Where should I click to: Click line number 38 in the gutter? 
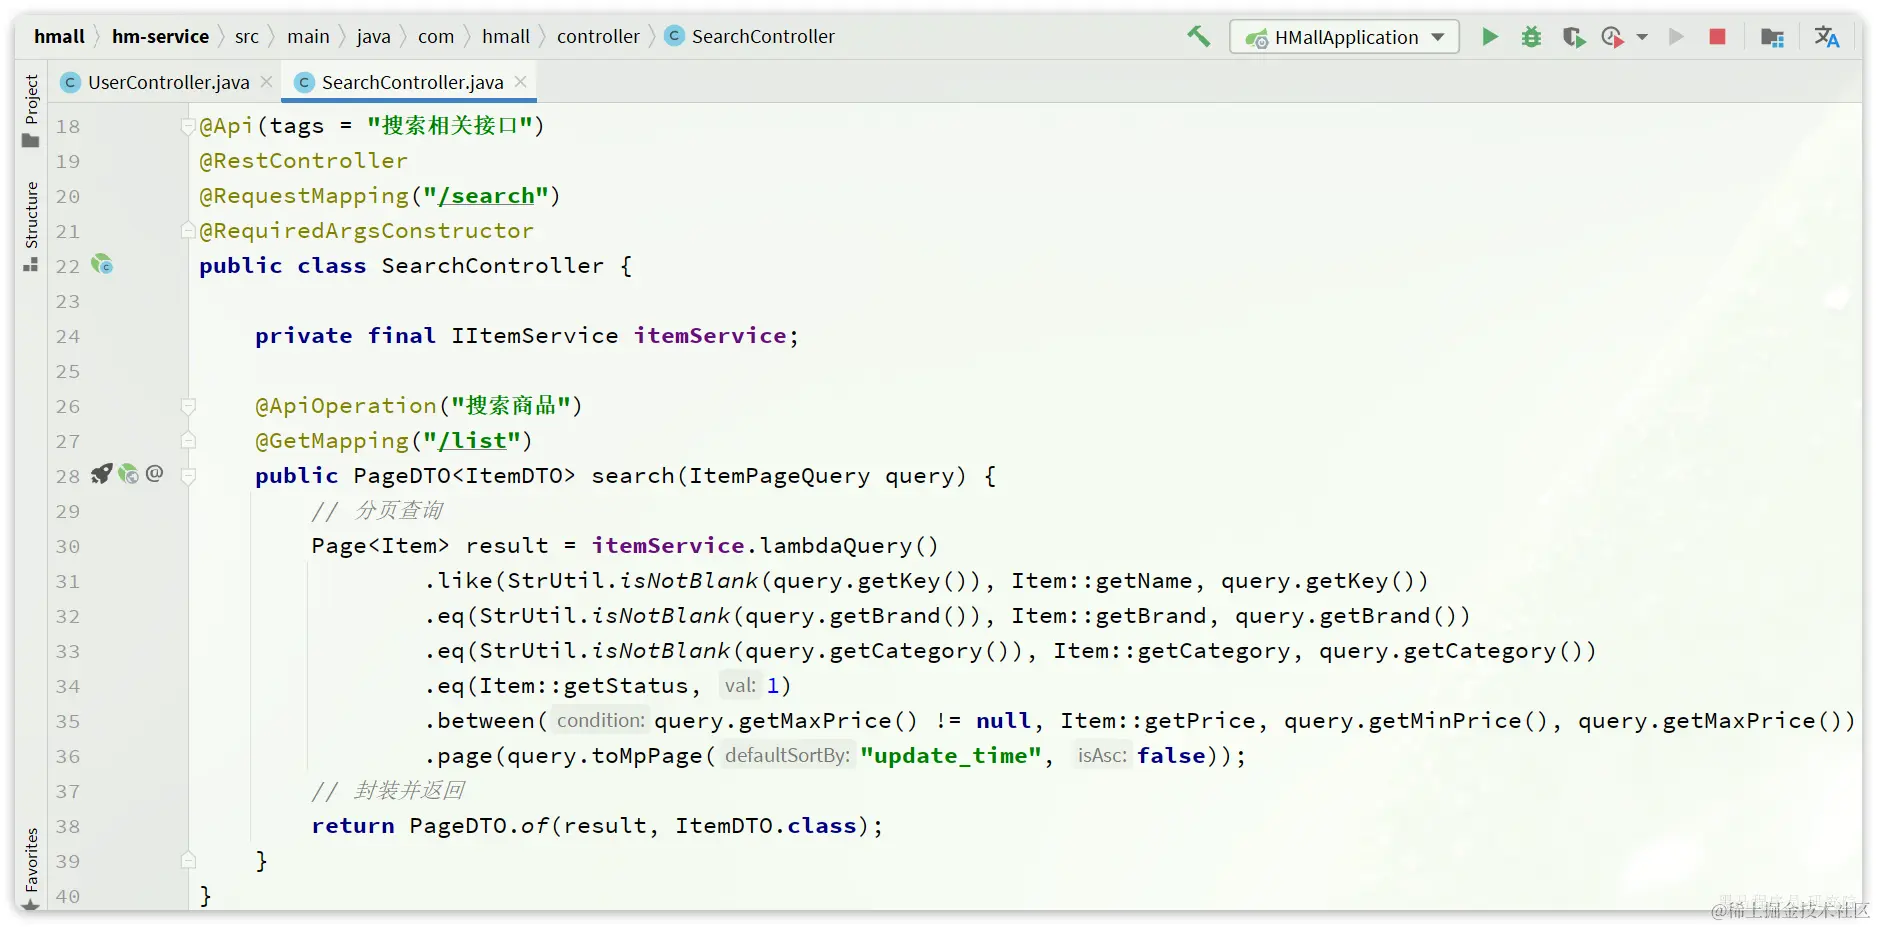(x=67, y=827)
